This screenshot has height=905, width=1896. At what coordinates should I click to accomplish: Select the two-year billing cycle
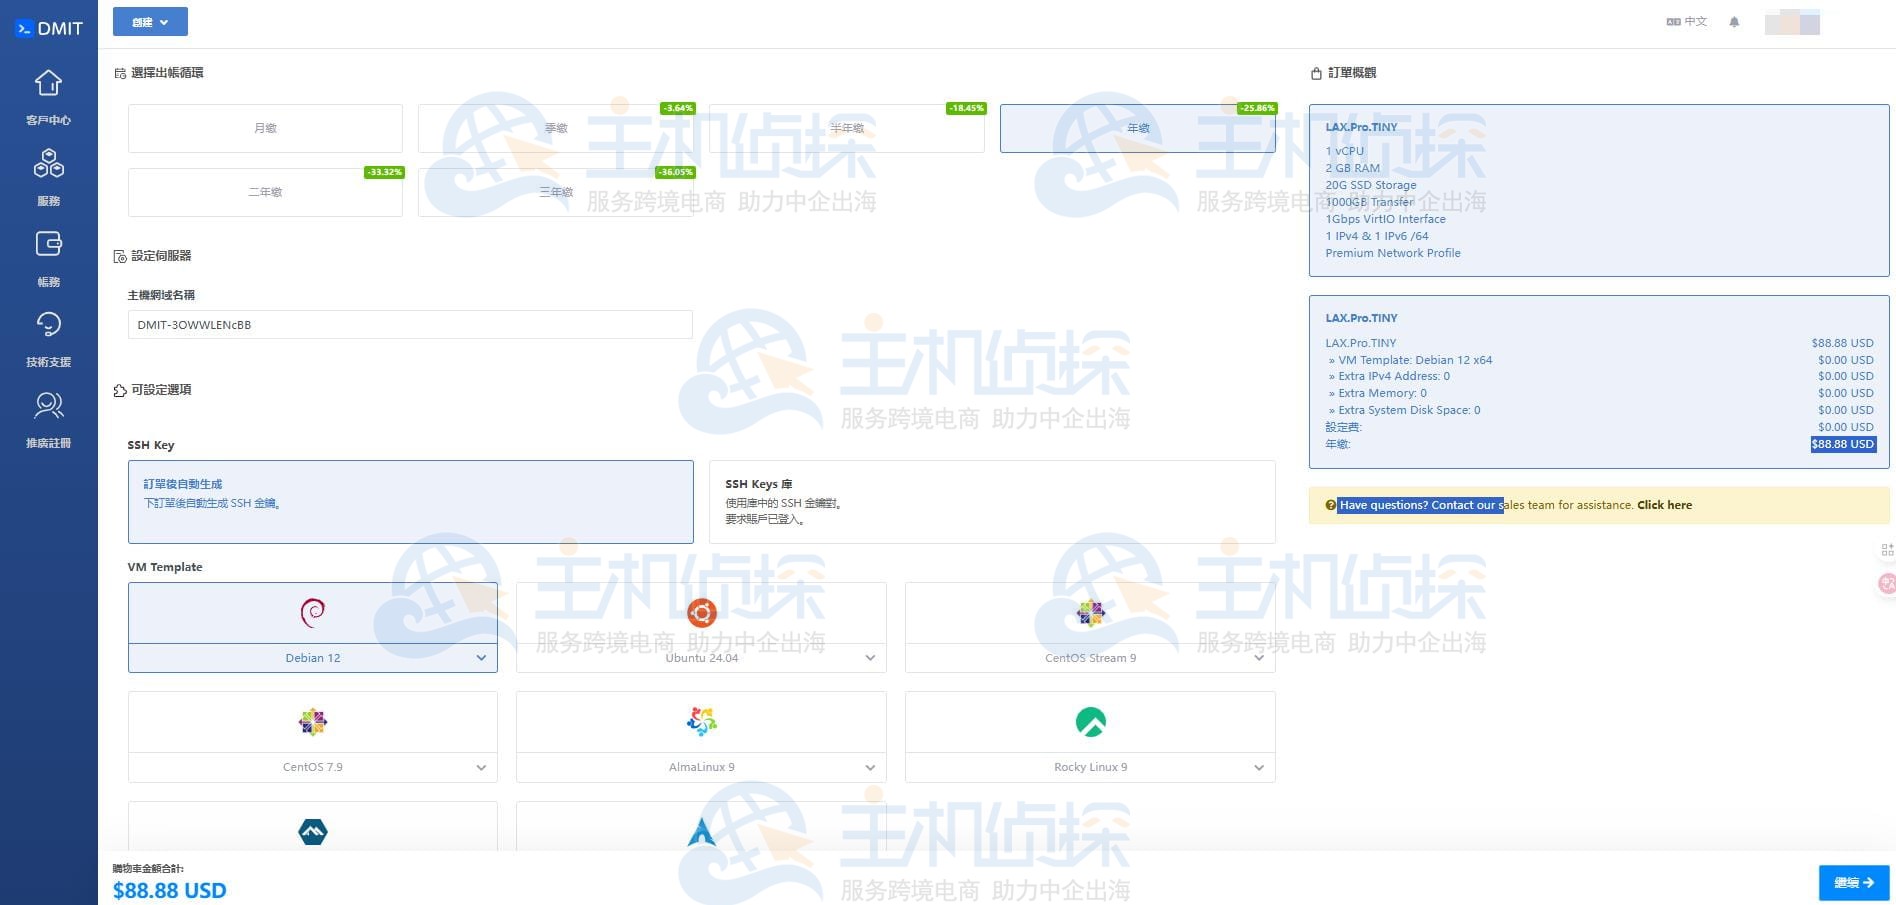pos(265,192)
